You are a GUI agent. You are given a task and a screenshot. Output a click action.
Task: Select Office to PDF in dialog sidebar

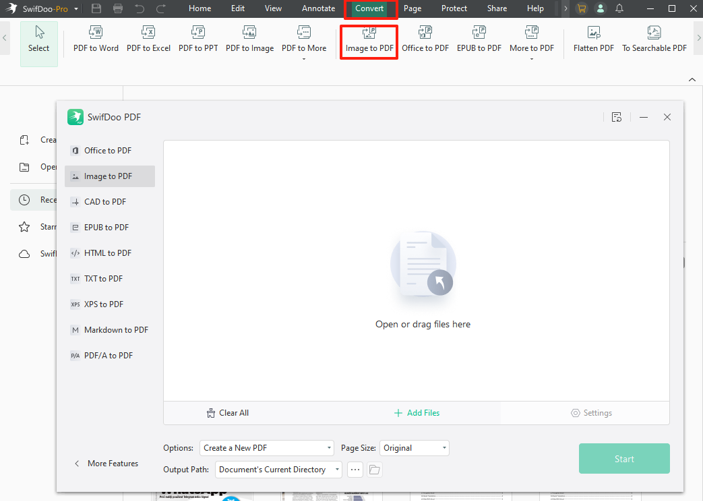tap(110, 151)
